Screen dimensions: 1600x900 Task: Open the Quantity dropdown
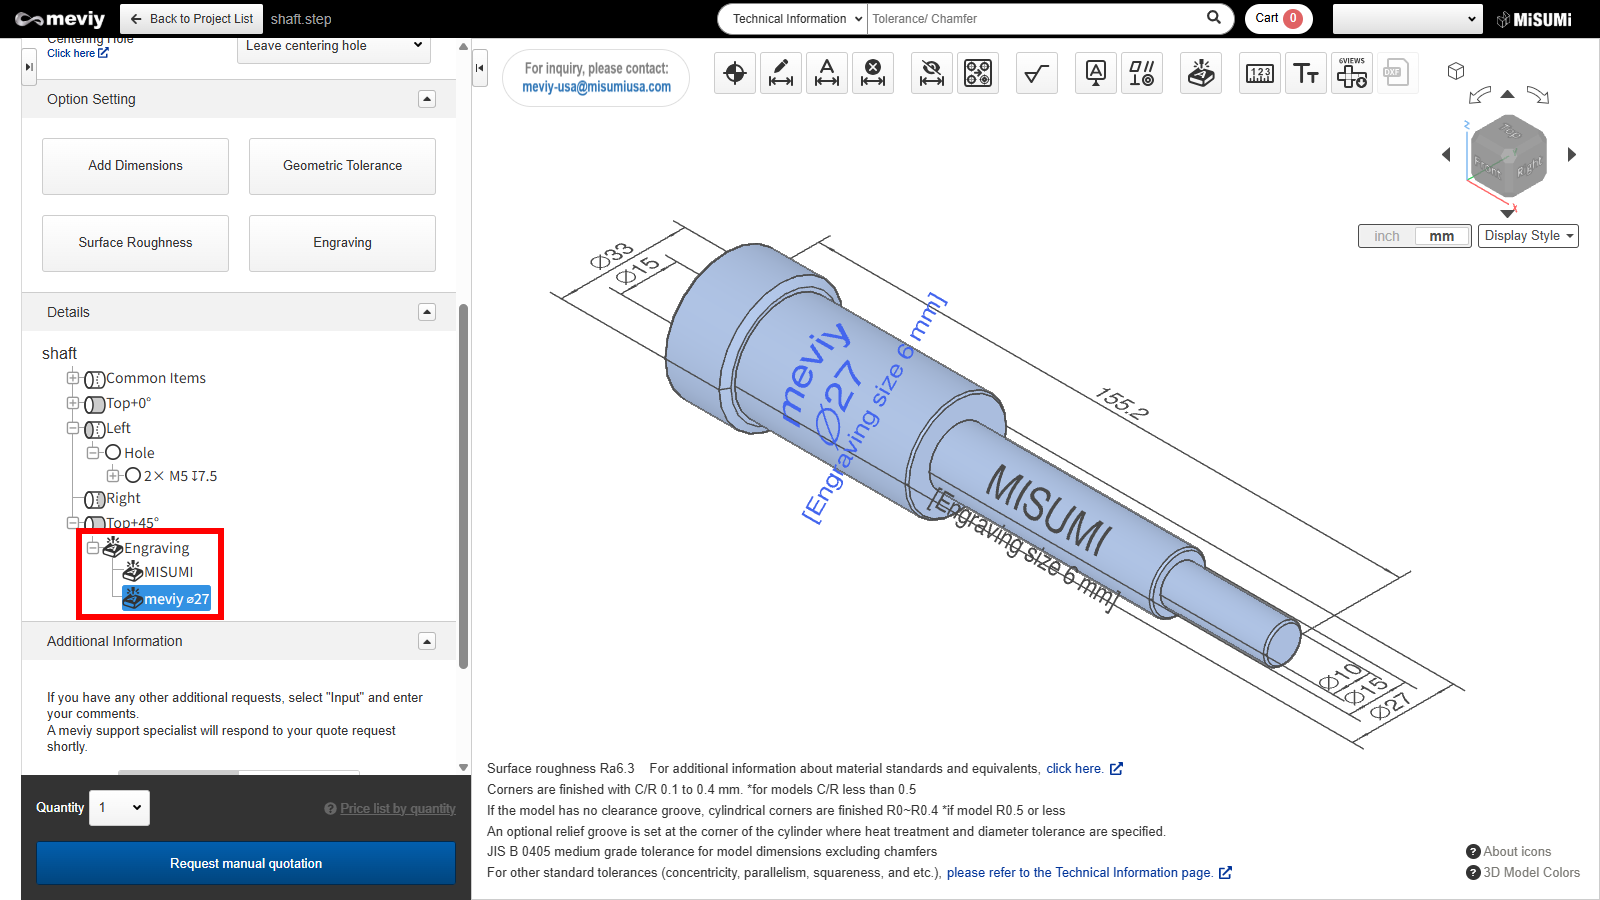point(120,808)
